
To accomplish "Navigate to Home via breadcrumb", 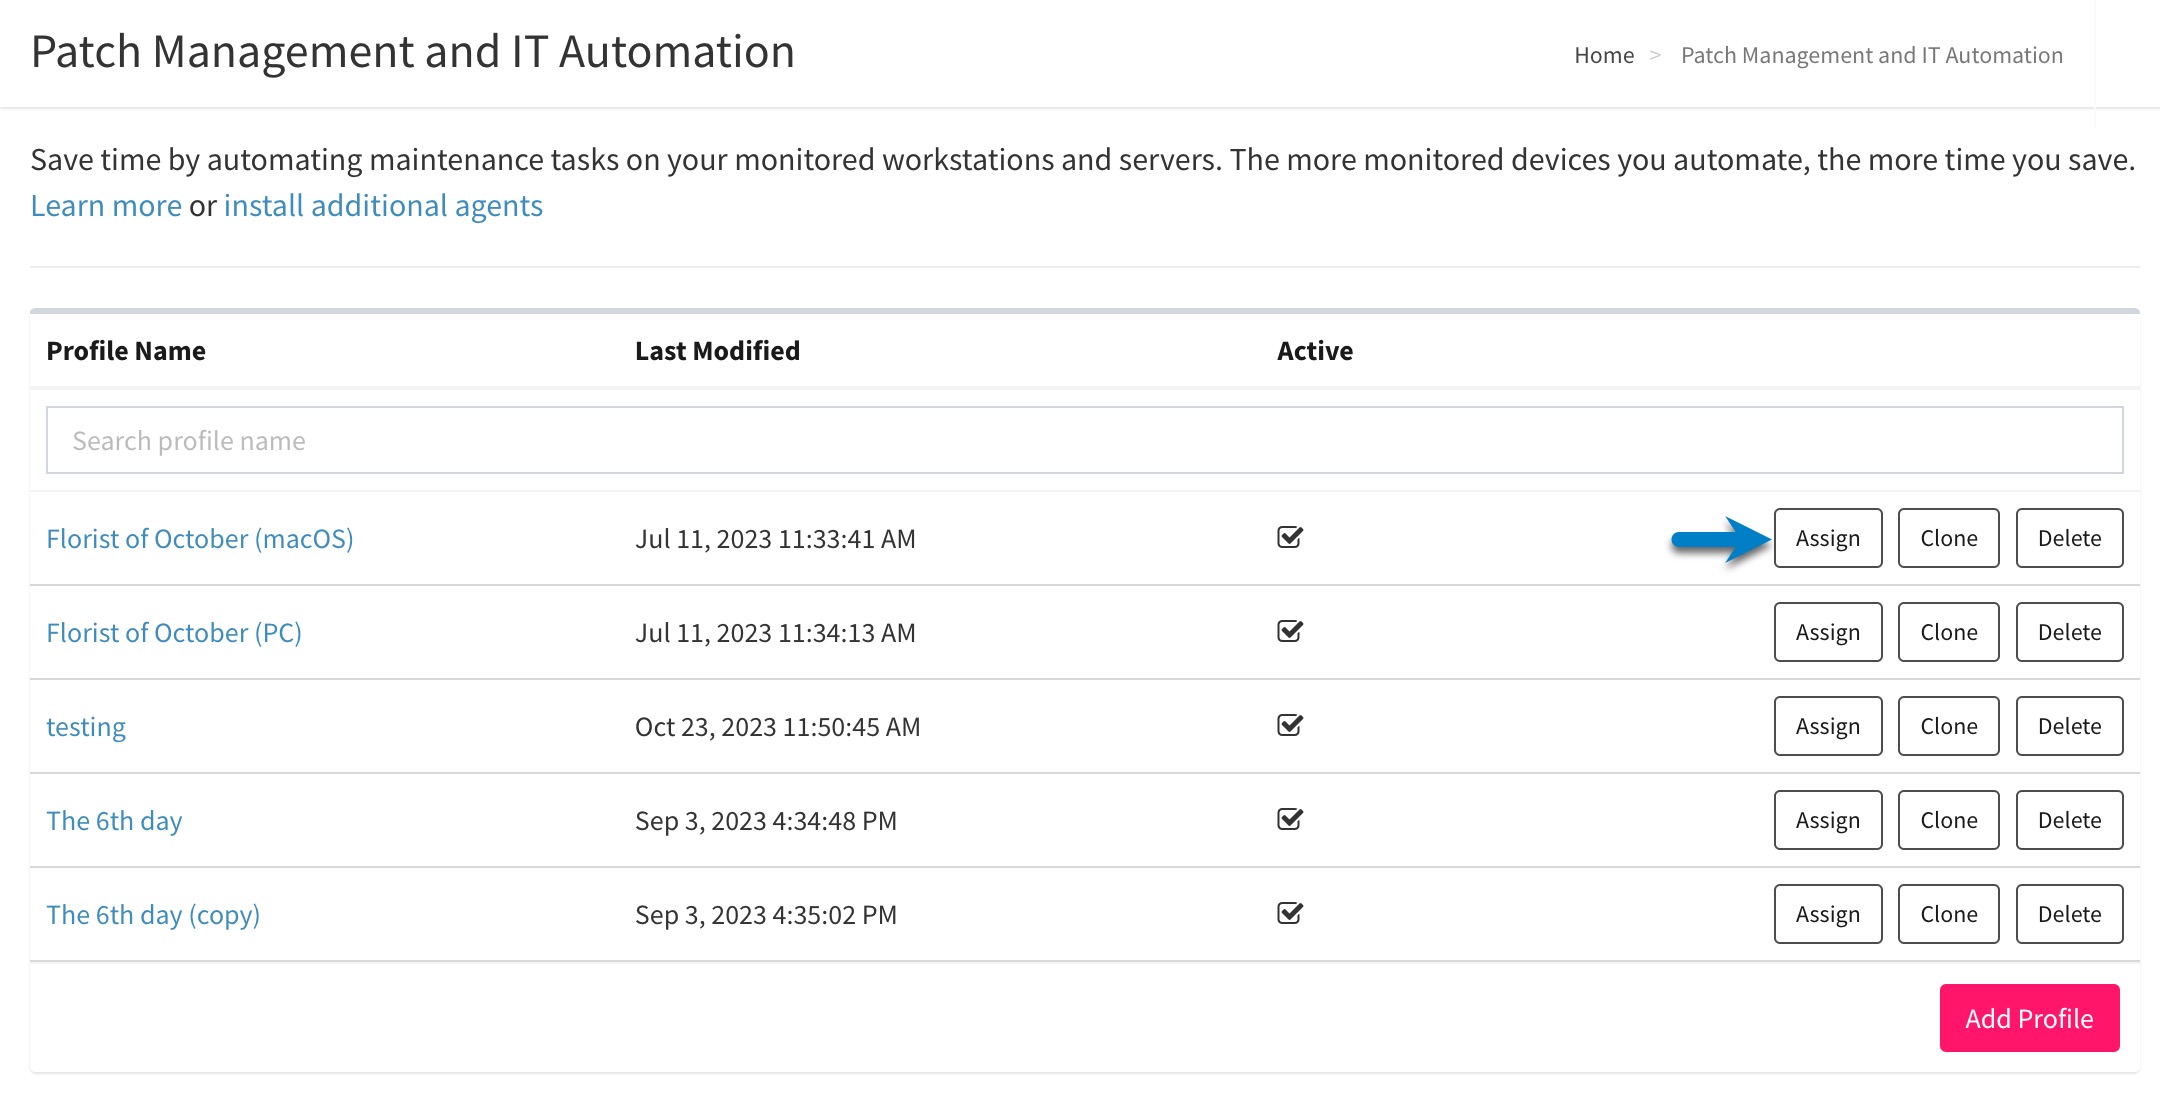I will click(x=1604, y=55).
